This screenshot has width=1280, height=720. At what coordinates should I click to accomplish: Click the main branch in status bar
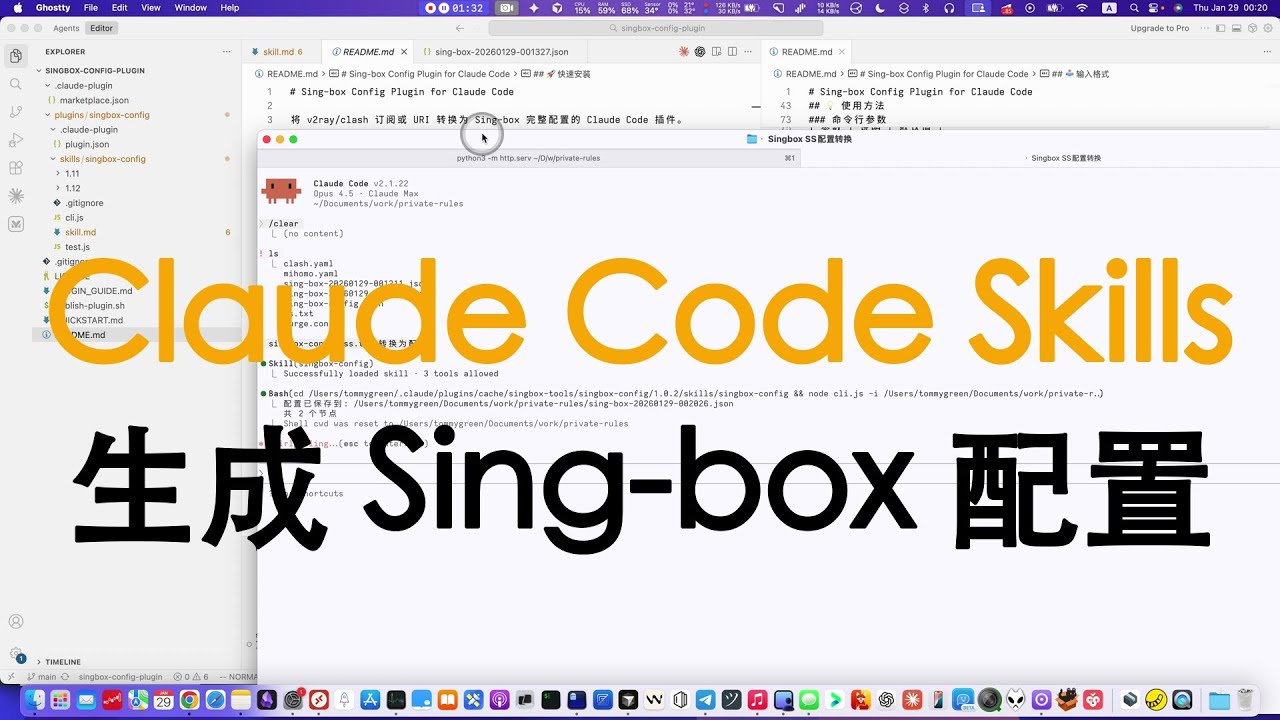point(42,677)
